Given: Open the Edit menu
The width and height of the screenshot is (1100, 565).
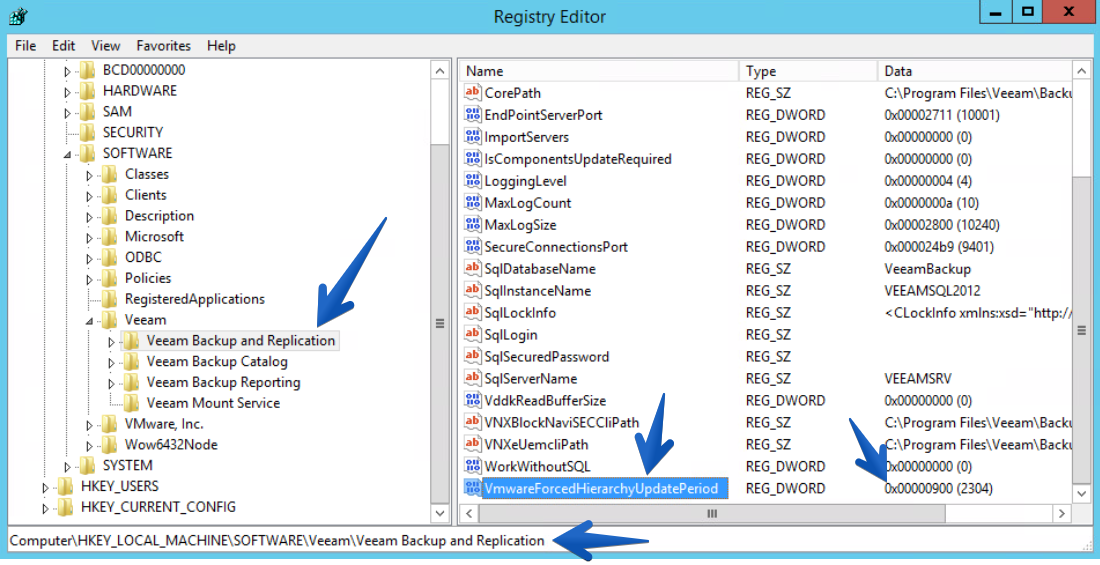Looking at the screenshot, I should point(63,46).
